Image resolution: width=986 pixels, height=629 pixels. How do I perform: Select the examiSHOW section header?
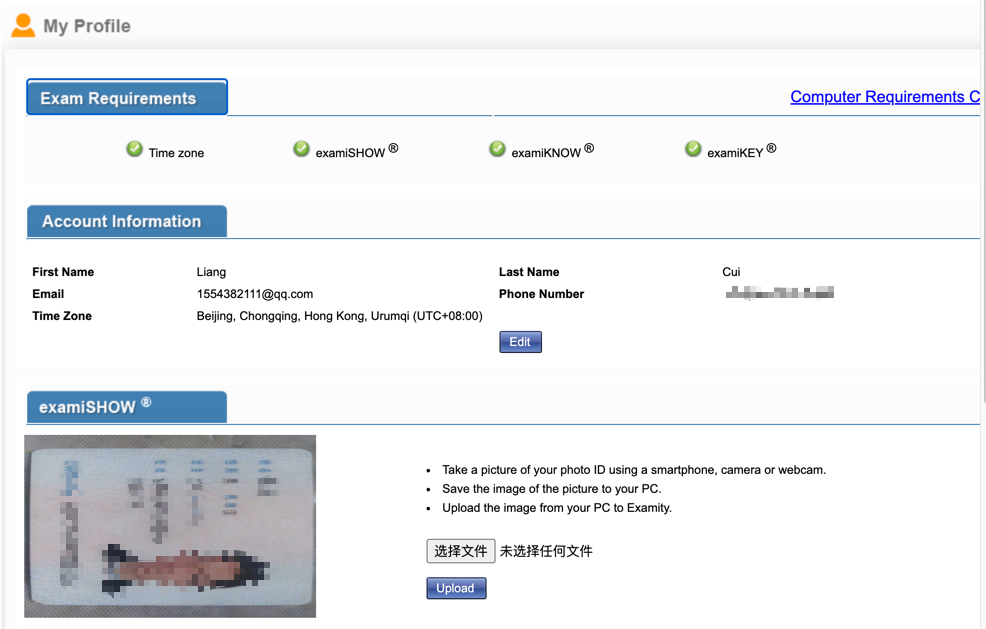(x=127, y=407)
